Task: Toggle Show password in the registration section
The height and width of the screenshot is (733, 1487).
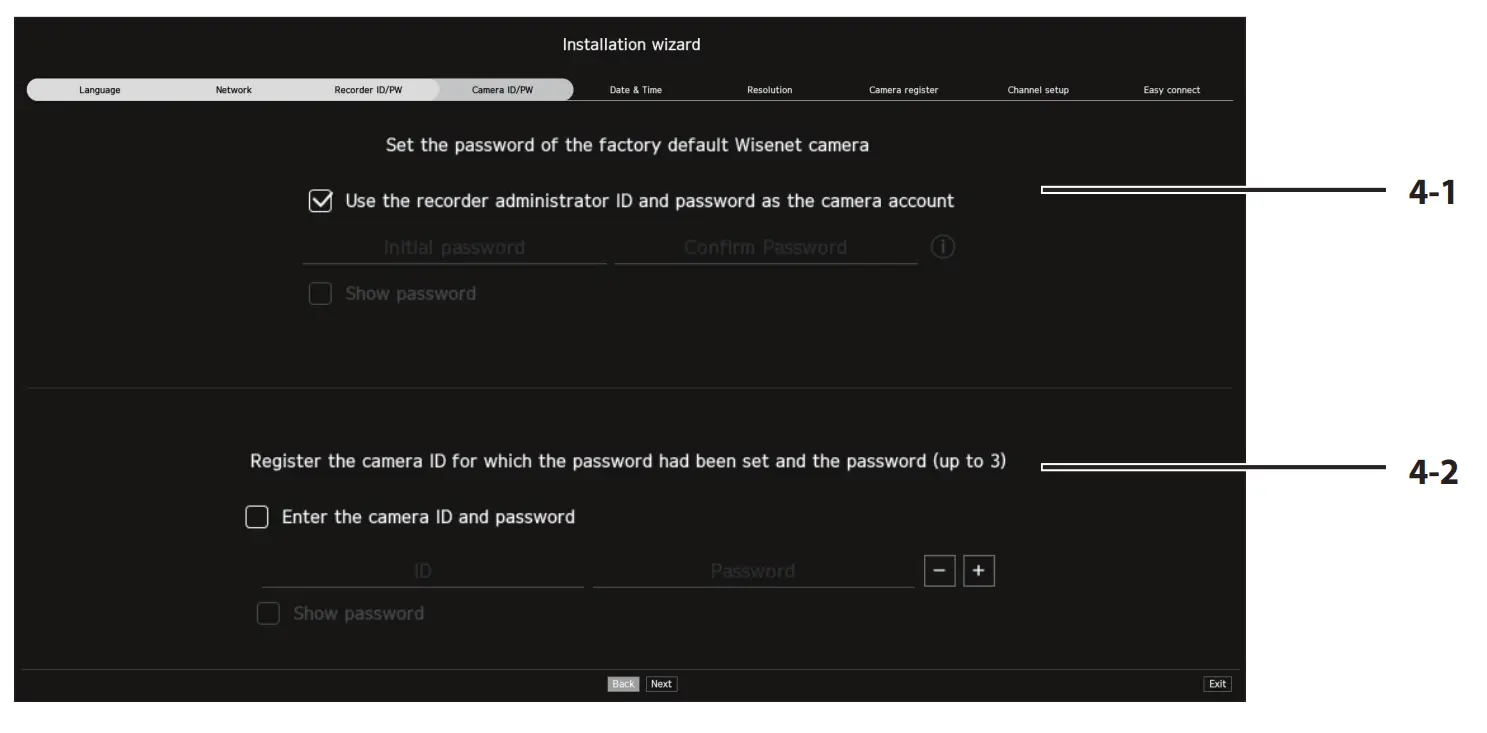Action: [x=268, y=613]
